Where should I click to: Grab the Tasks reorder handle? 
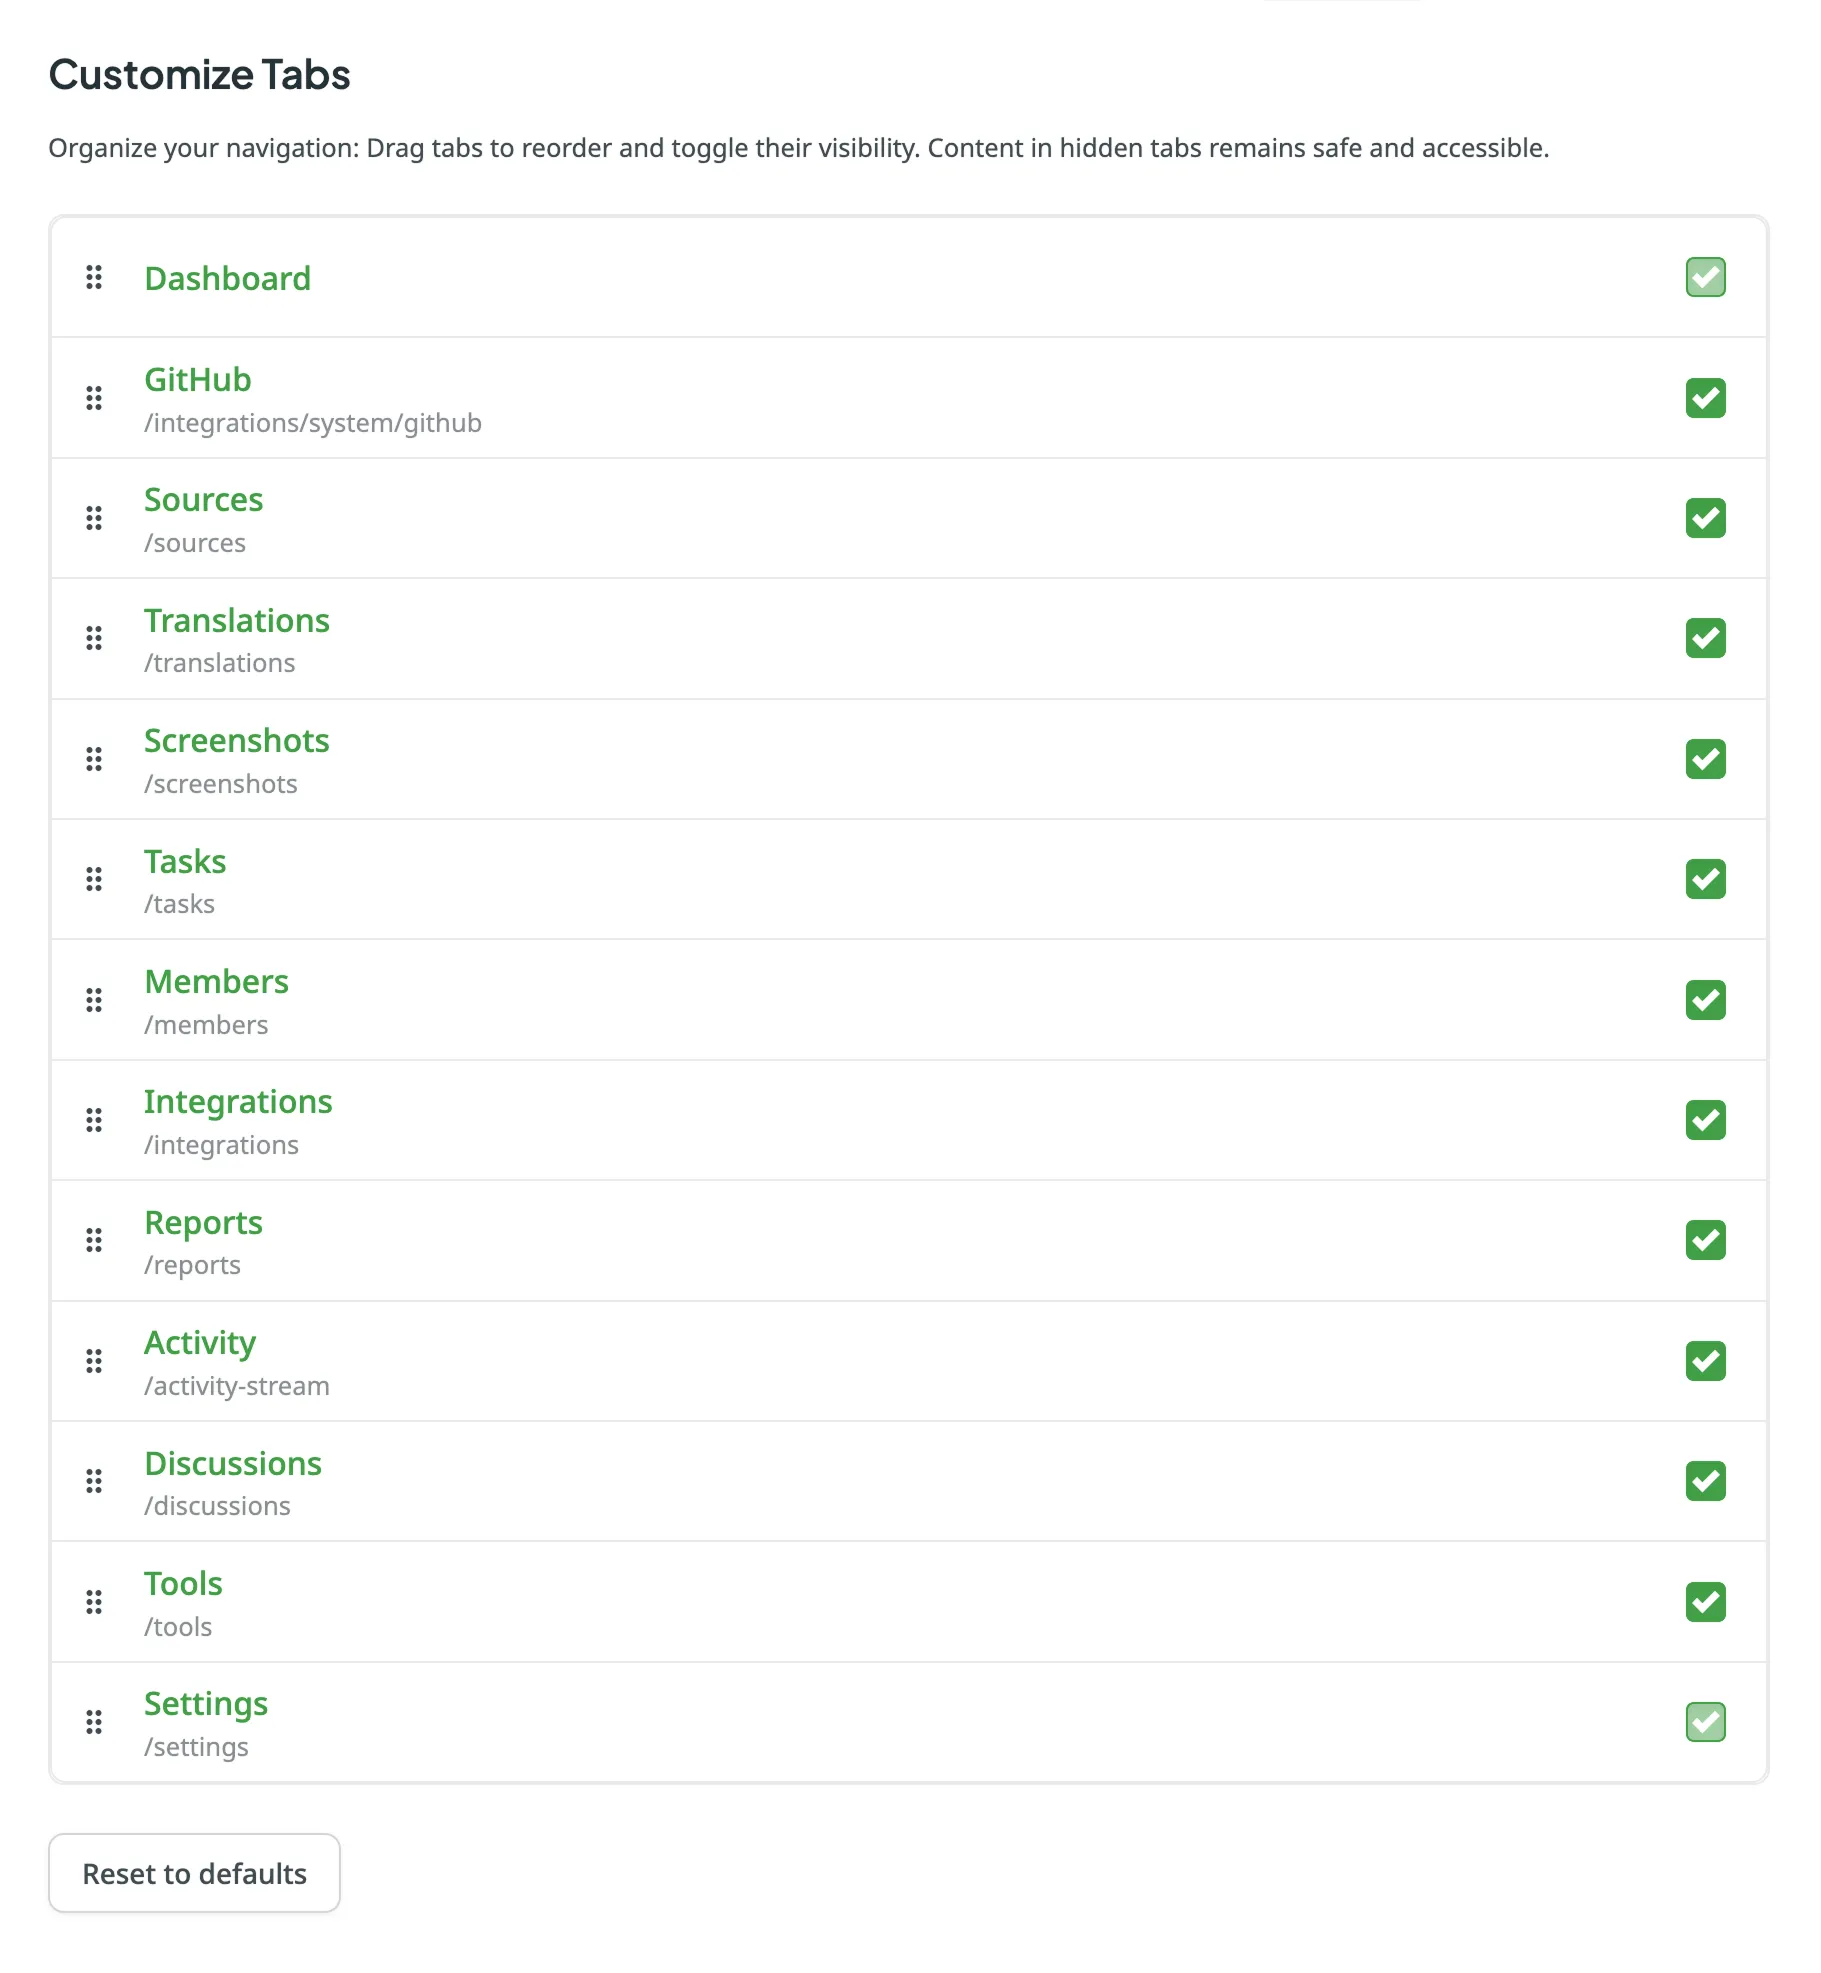[x=95, y=879]
